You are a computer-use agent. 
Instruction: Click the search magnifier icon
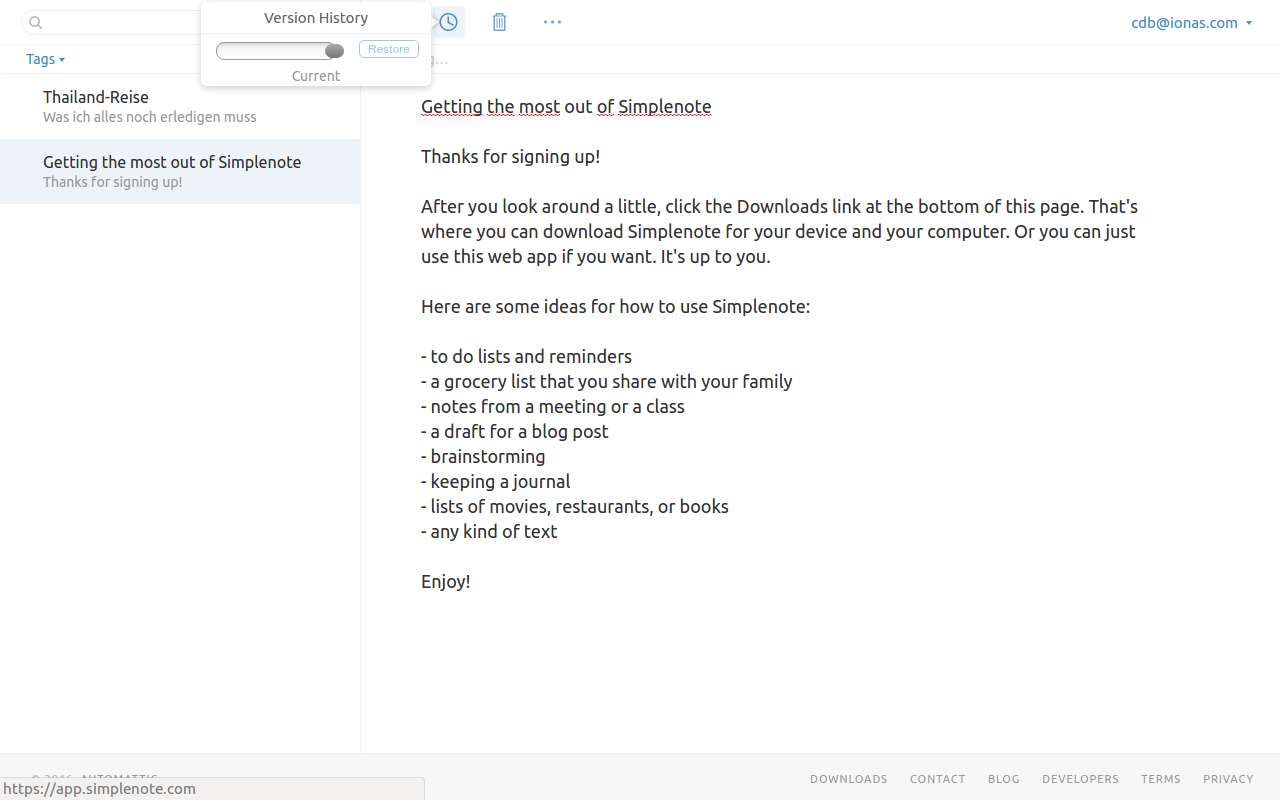(x=36, y=23)
